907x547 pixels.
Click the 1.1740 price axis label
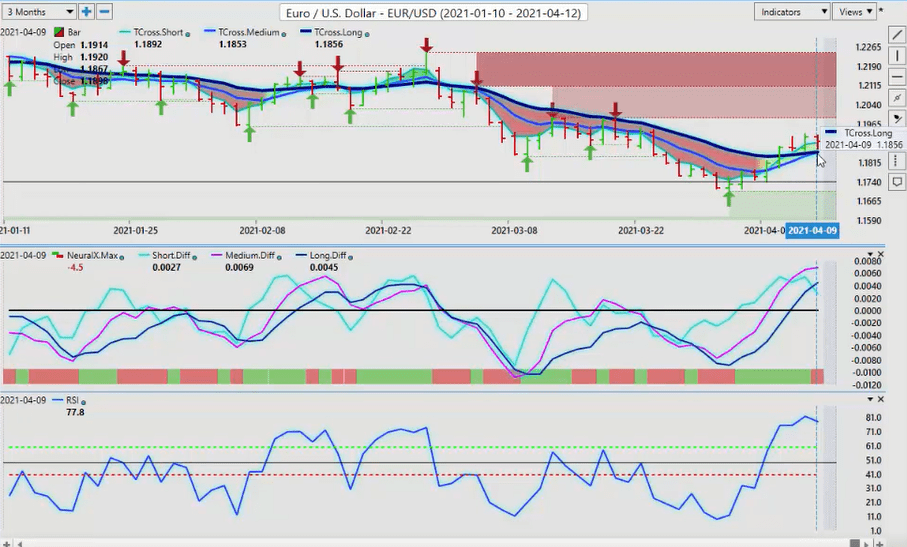click(868, 182)
